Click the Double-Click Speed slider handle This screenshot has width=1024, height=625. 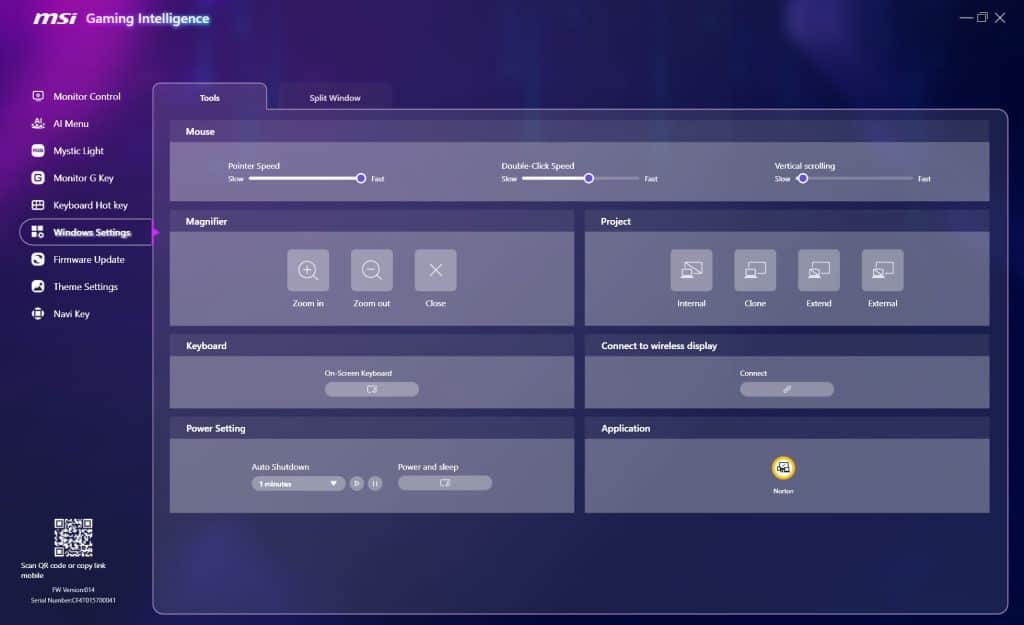point(589,178)
